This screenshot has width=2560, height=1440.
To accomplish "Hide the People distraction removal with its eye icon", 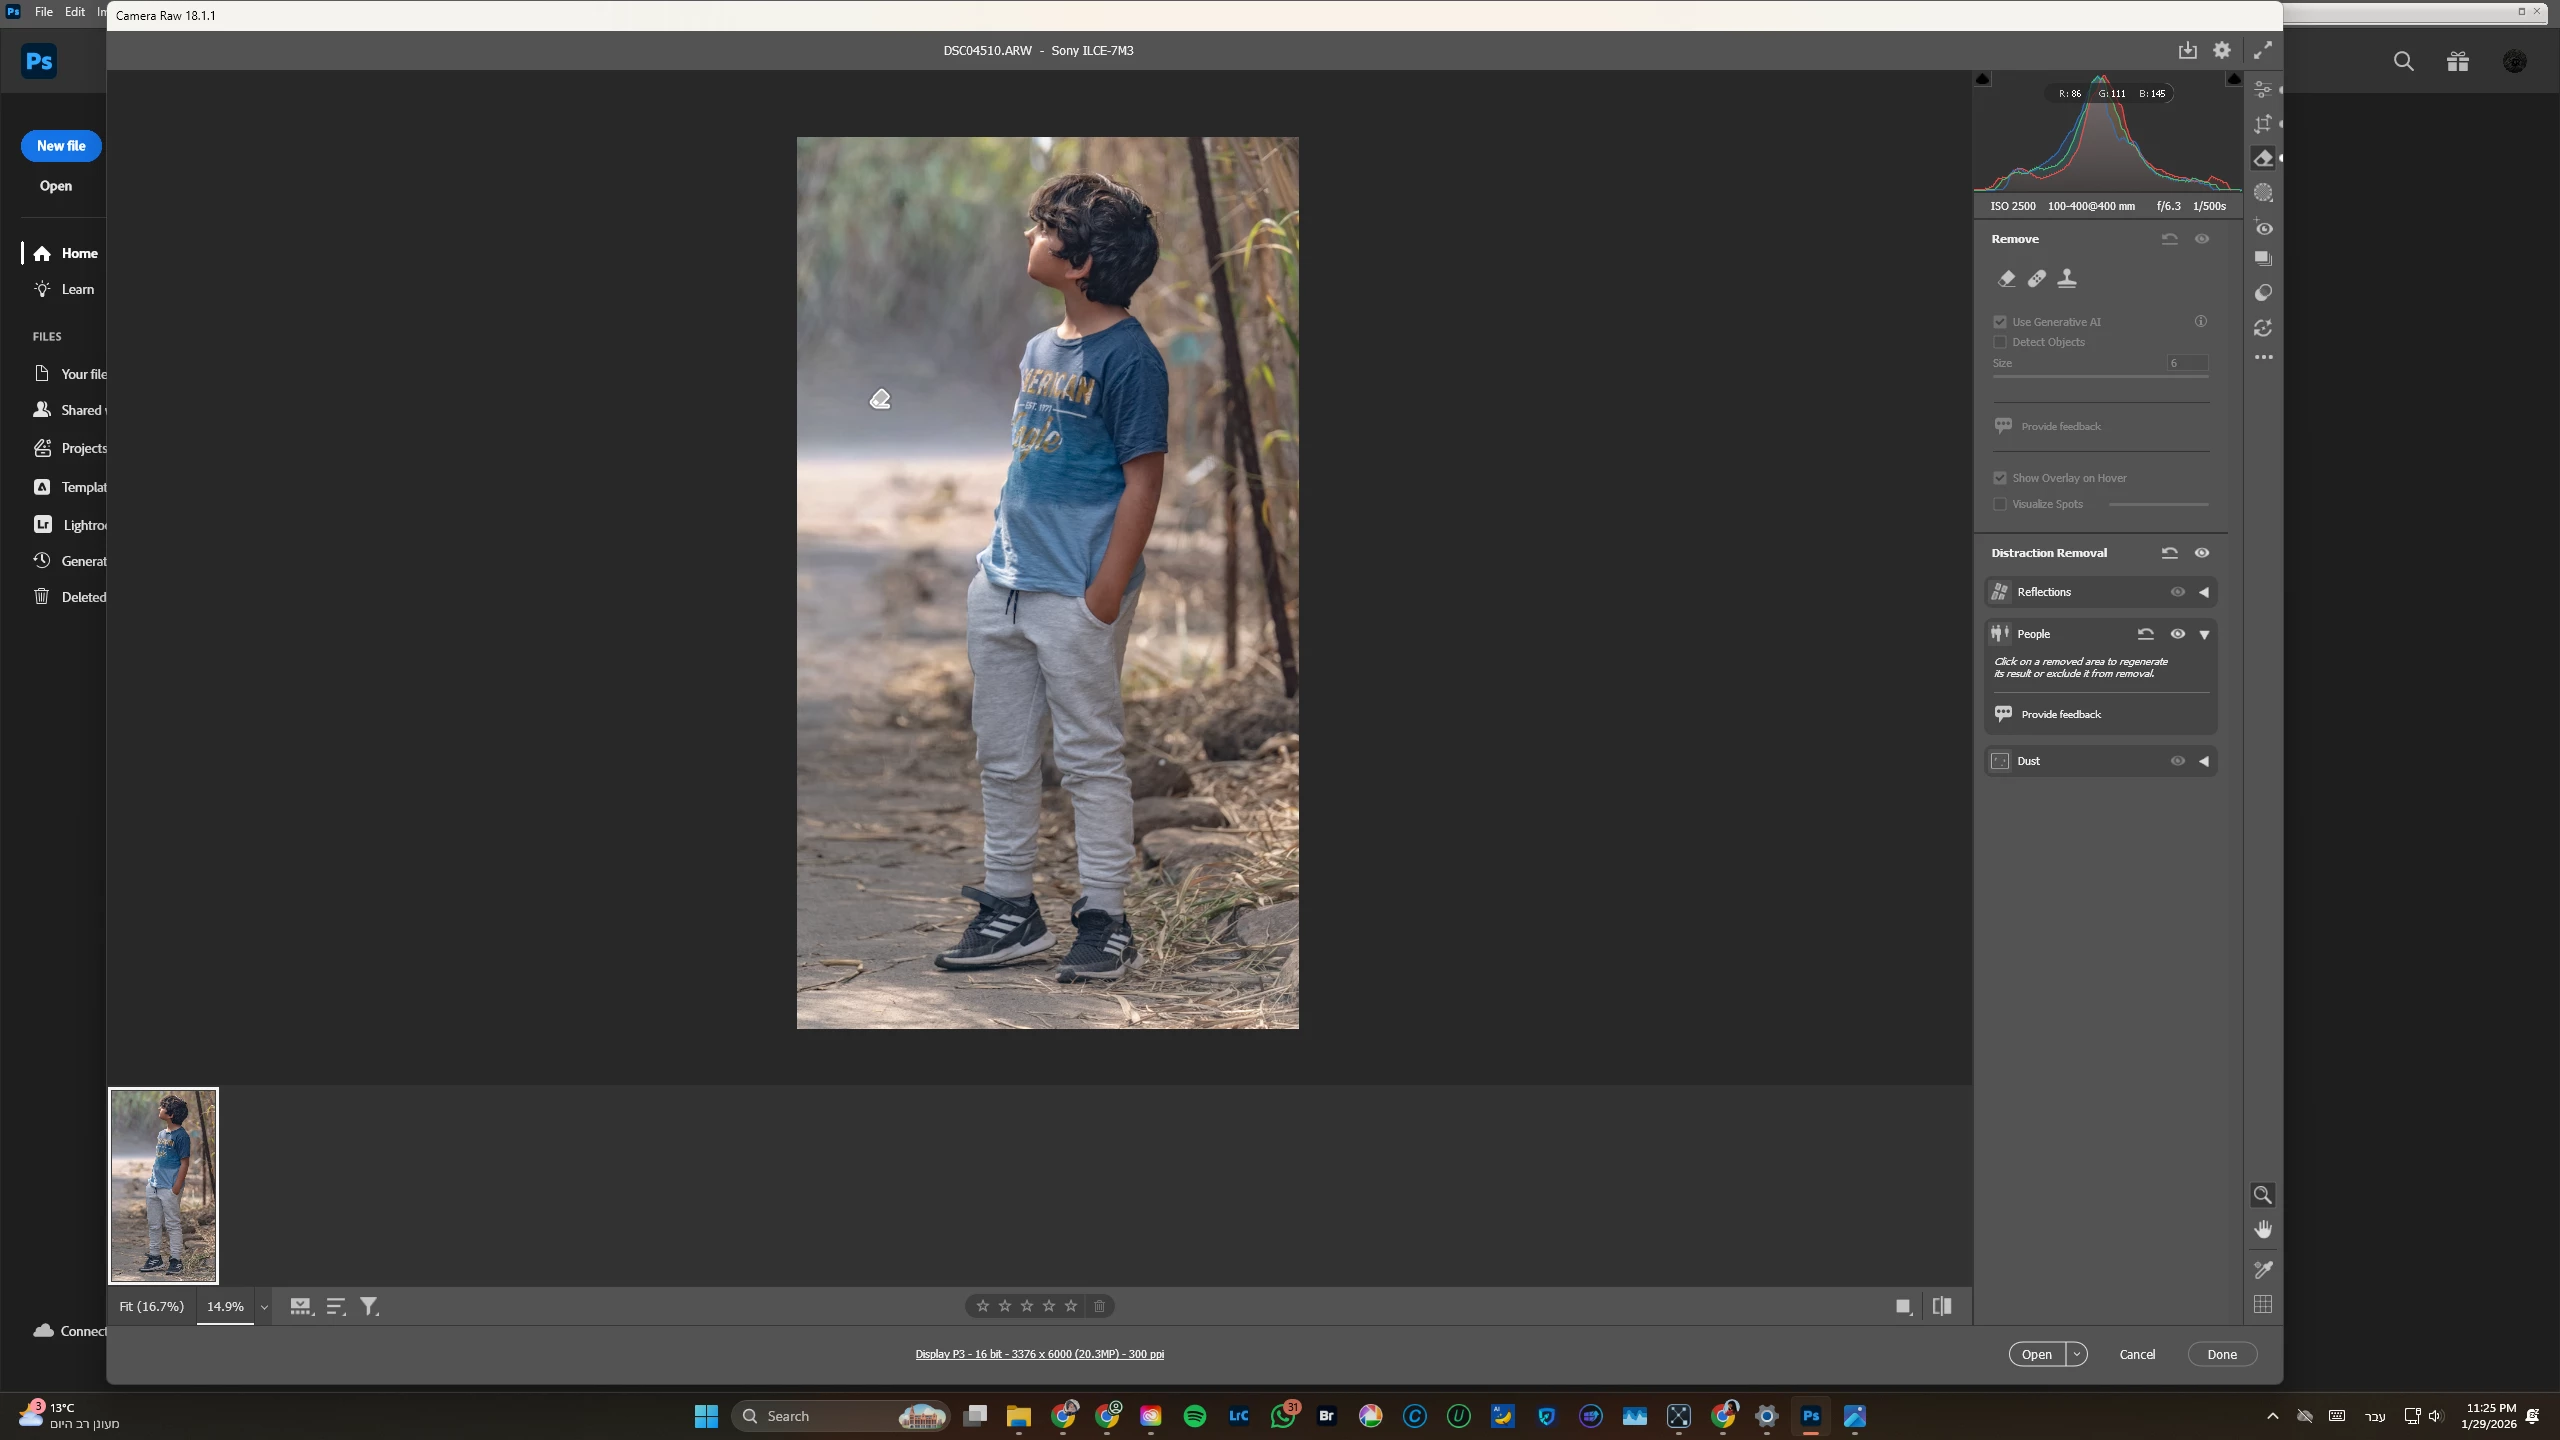I will pos(2177,634).
